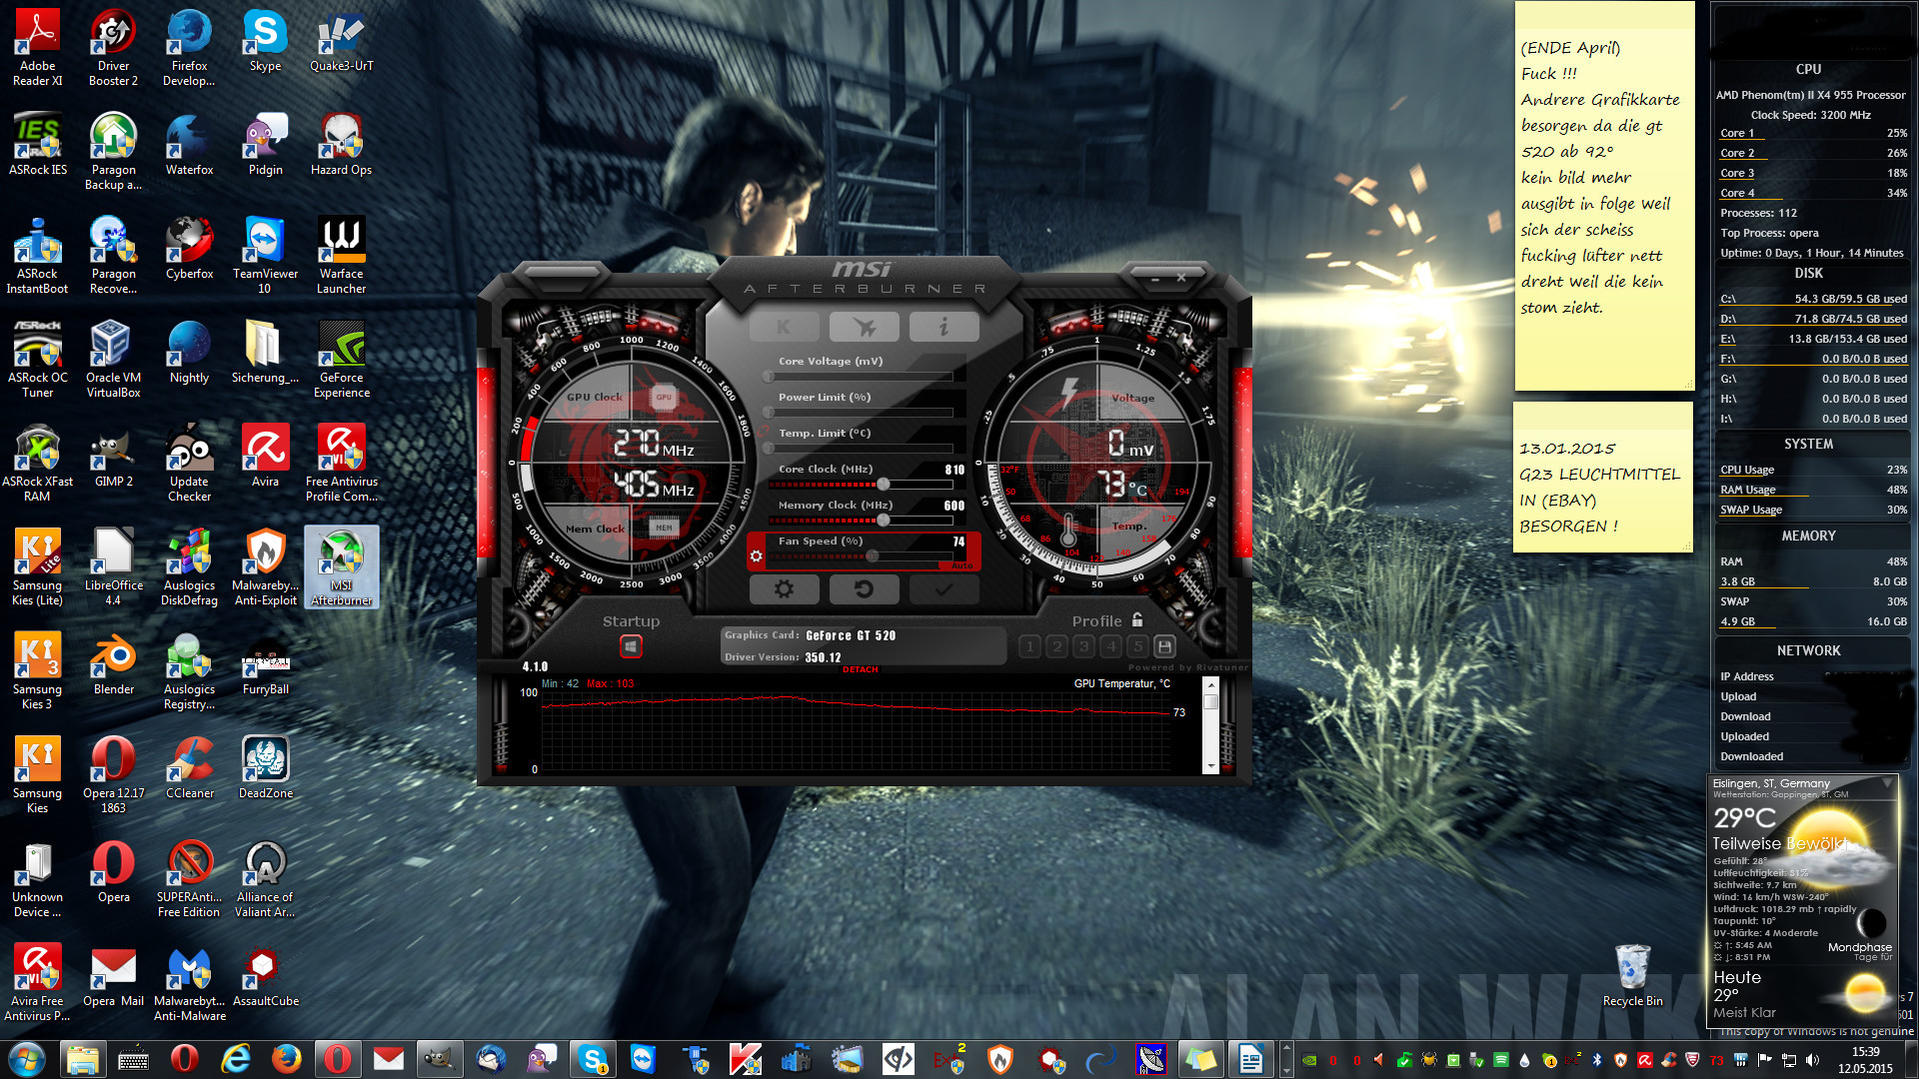Click the 'RAM Usage' entry in SYSTEM gadget
The image size is (1919, 1079).
(1812, 490)
